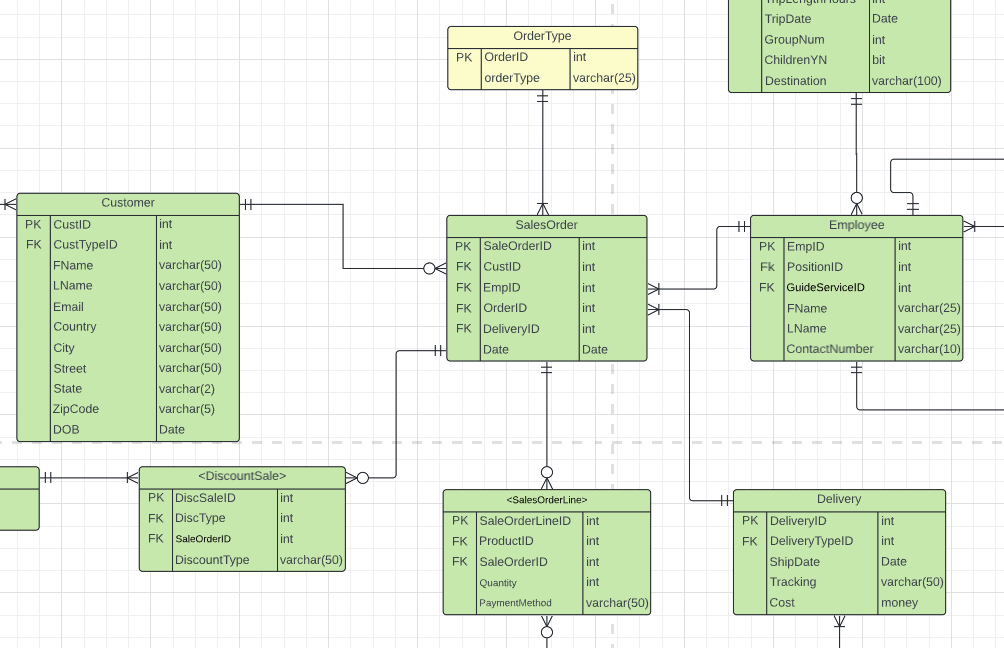Select the <SalesOrderLine> table header
The height and width of the screenshot is (648, 1004).
point(546,499)
